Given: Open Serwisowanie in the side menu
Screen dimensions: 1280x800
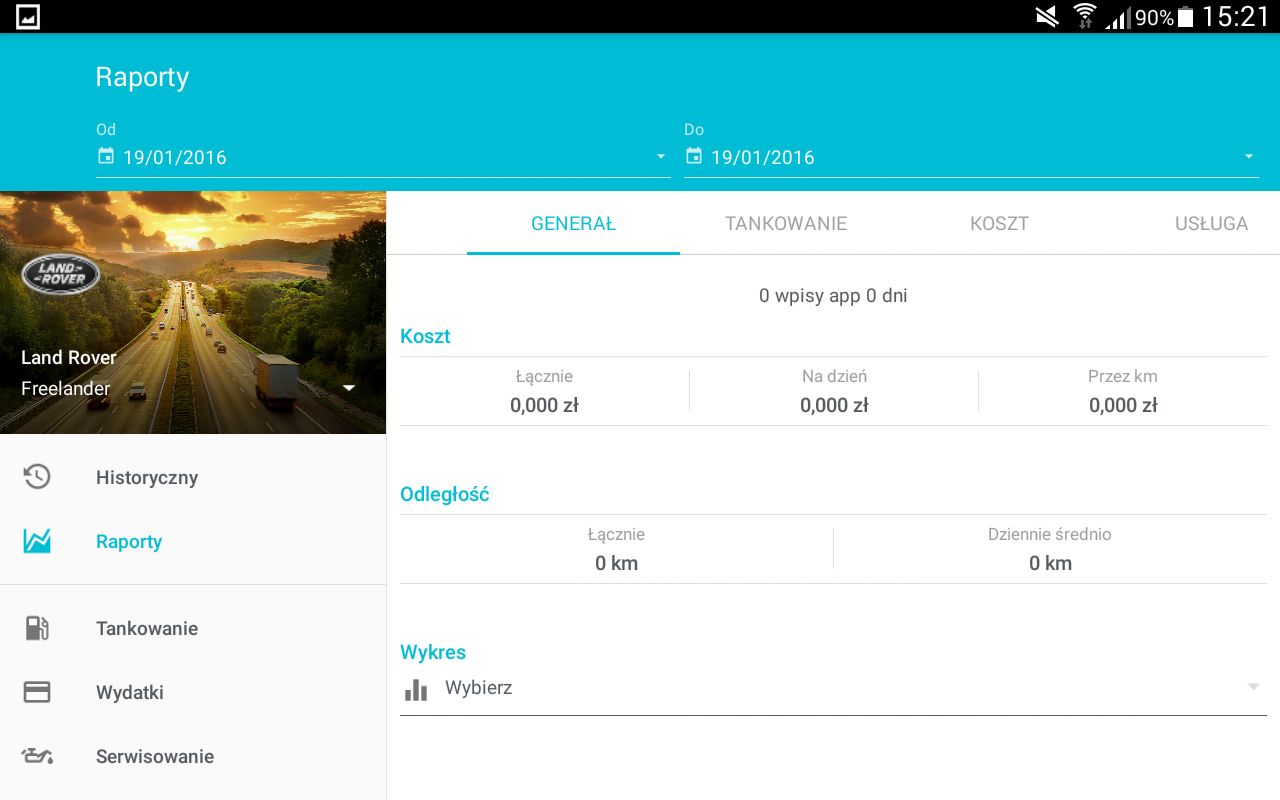Looking at the screenshot, I should pyautogui.click(x=193, y=756).
